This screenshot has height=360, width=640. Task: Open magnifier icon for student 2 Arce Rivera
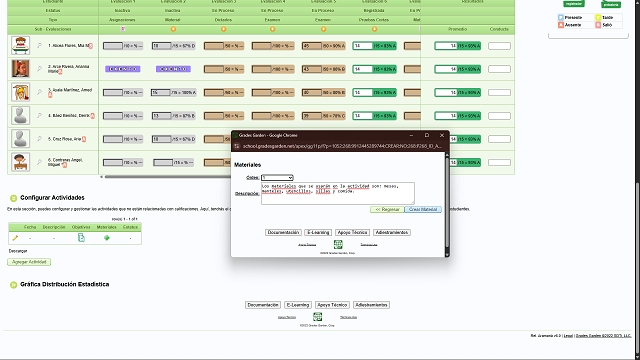[40, 69]
